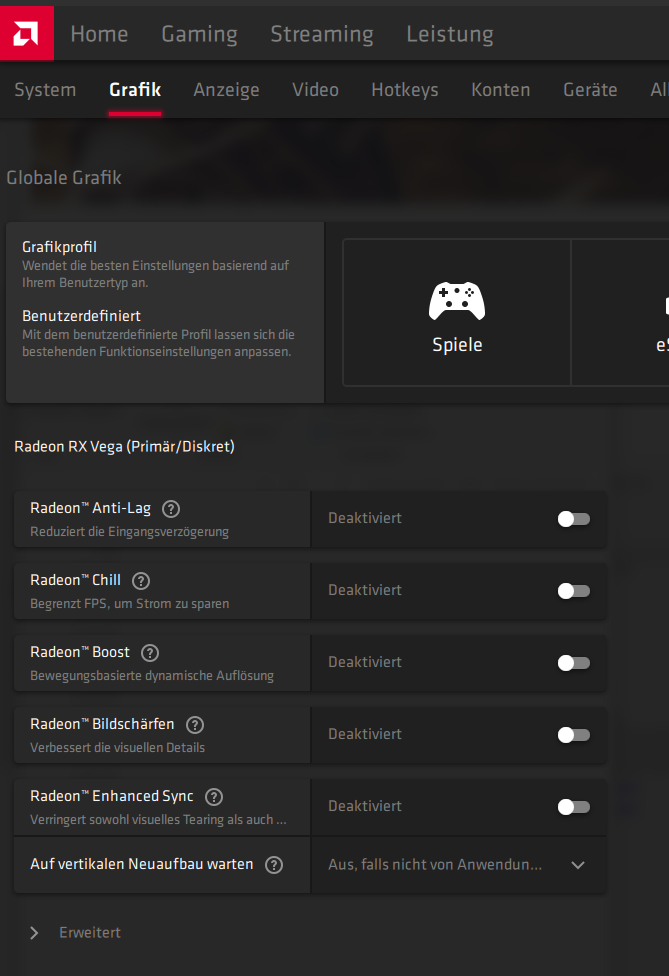Open help icon for Radeon Enhanced Sync

(214, 797)
